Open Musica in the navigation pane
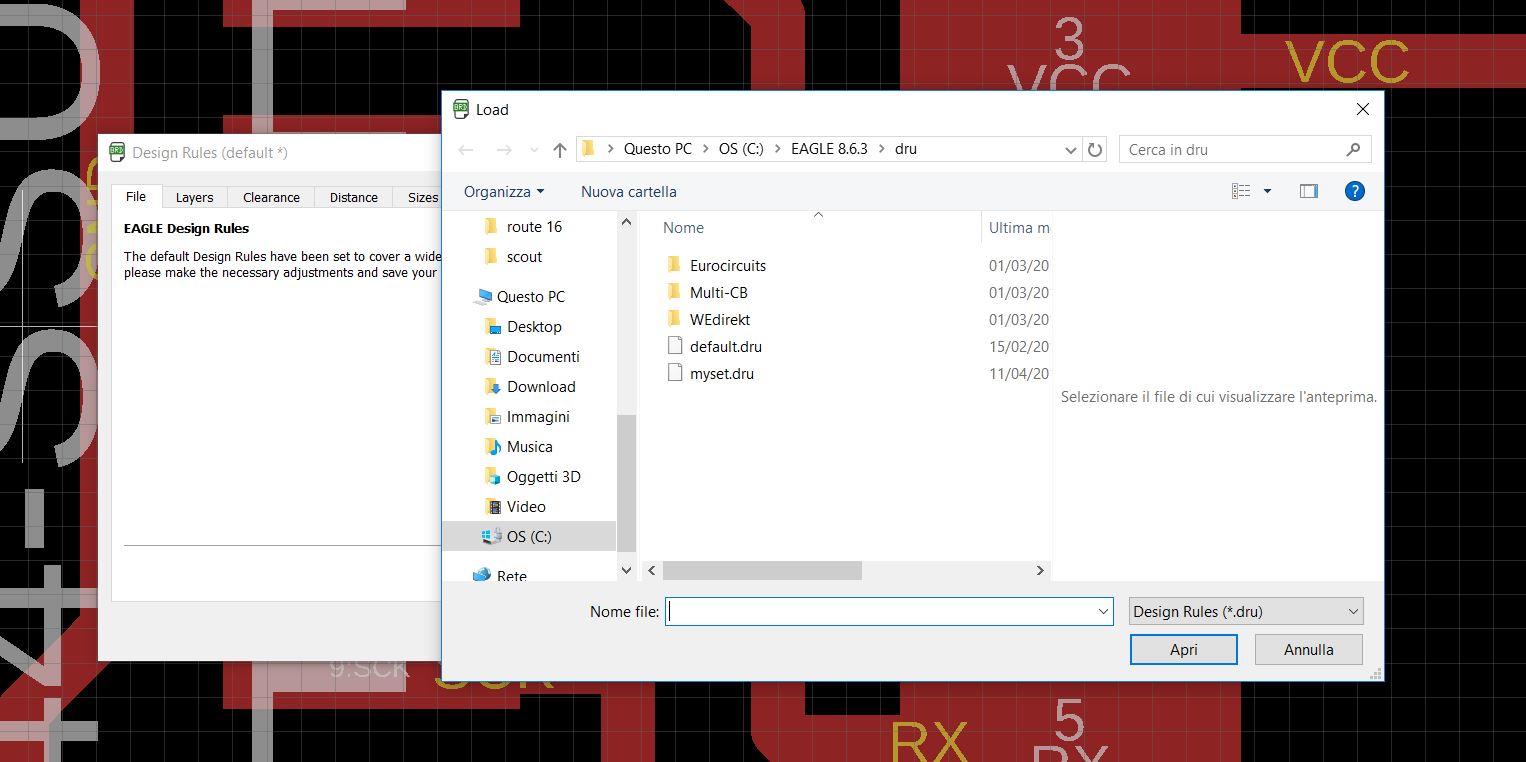 (529, 447)
